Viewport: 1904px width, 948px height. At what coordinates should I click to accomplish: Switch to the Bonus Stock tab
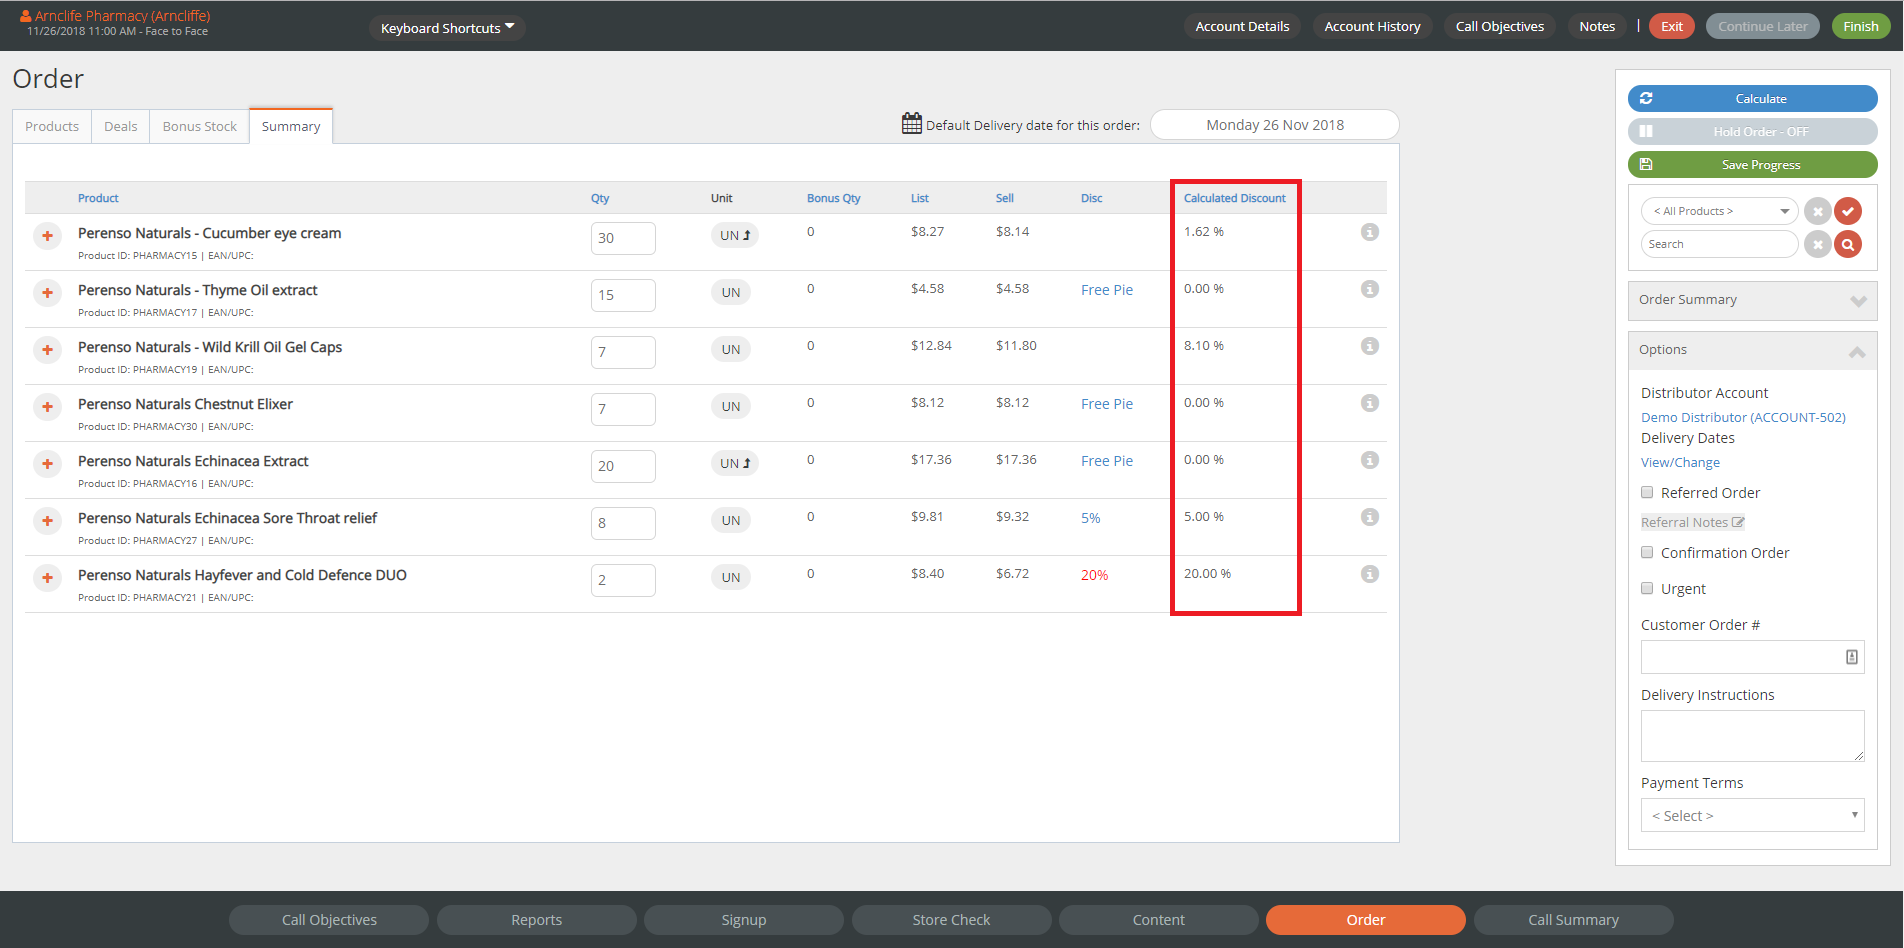point(200,126)
